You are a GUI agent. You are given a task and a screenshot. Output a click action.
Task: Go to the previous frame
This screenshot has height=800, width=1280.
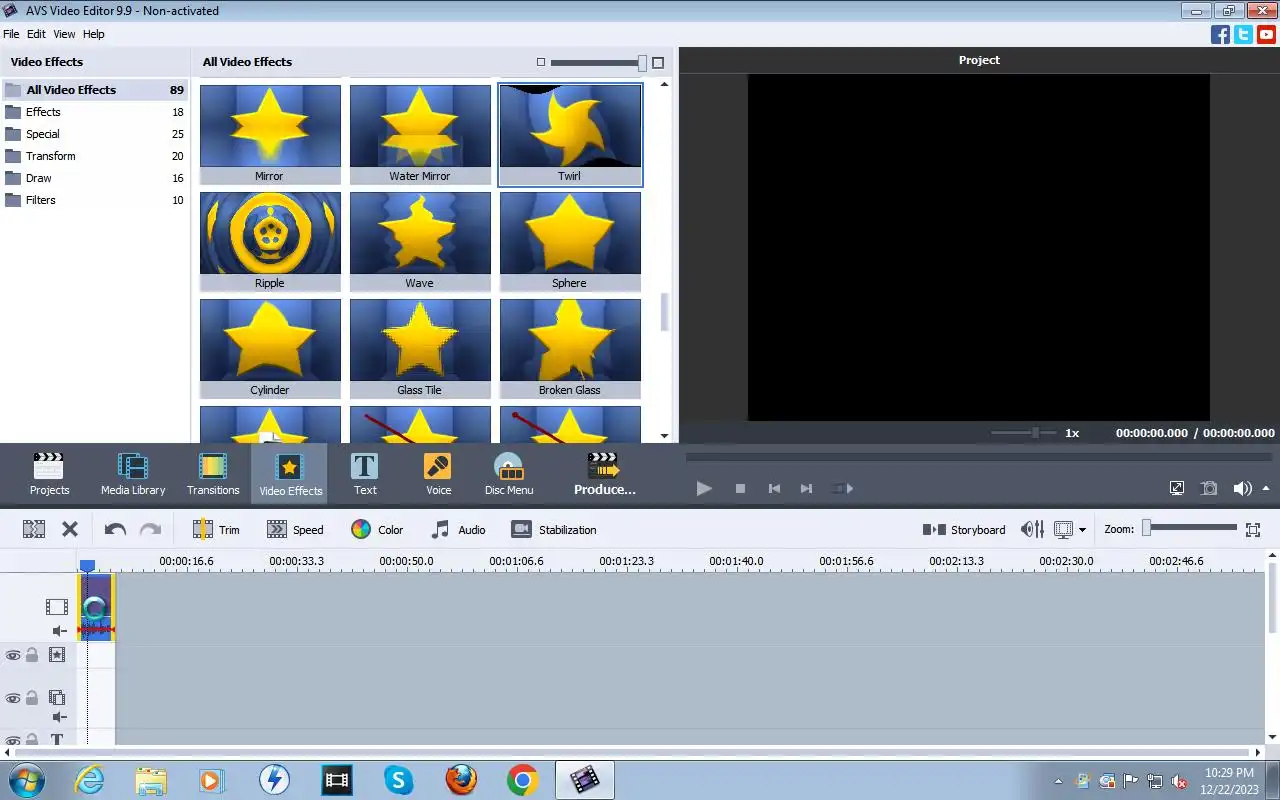click(x=774, y=488)
